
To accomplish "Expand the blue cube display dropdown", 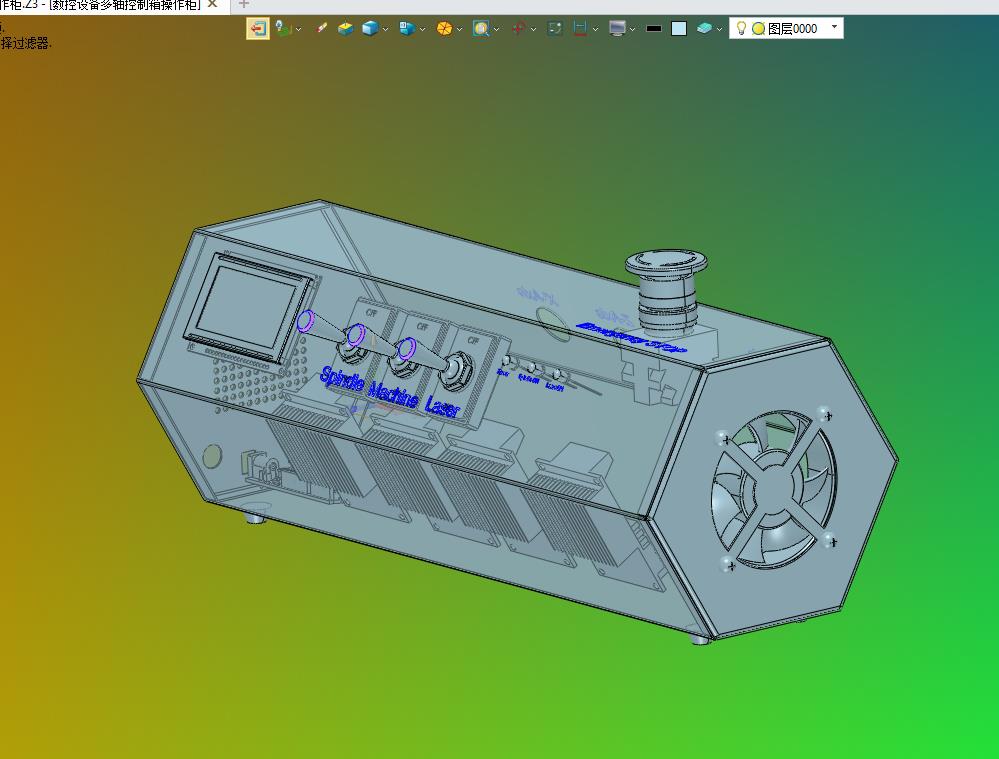I will (385, 29).
